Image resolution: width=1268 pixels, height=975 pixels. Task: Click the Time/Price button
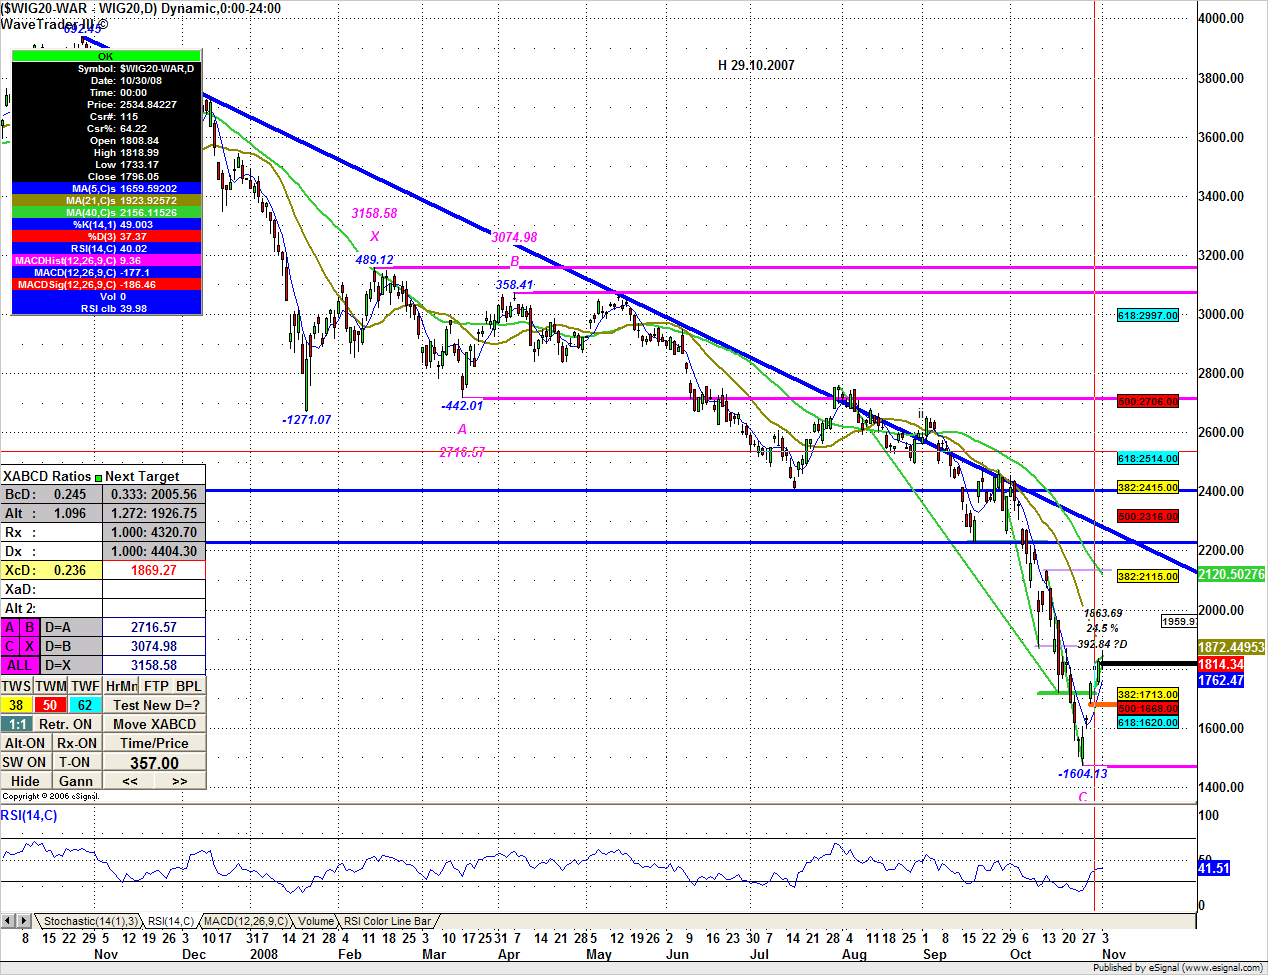155,743
